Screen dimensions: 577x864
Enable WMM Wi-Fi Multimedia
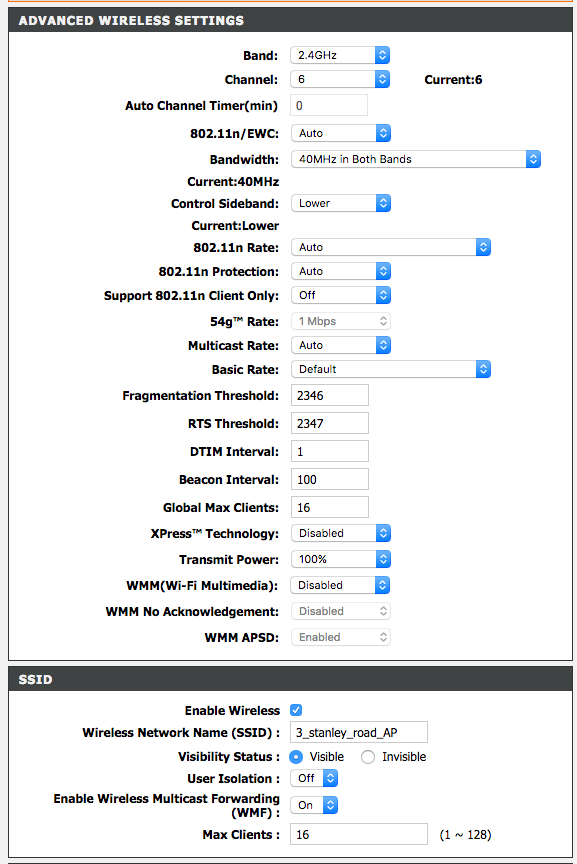tap(341, 585)
